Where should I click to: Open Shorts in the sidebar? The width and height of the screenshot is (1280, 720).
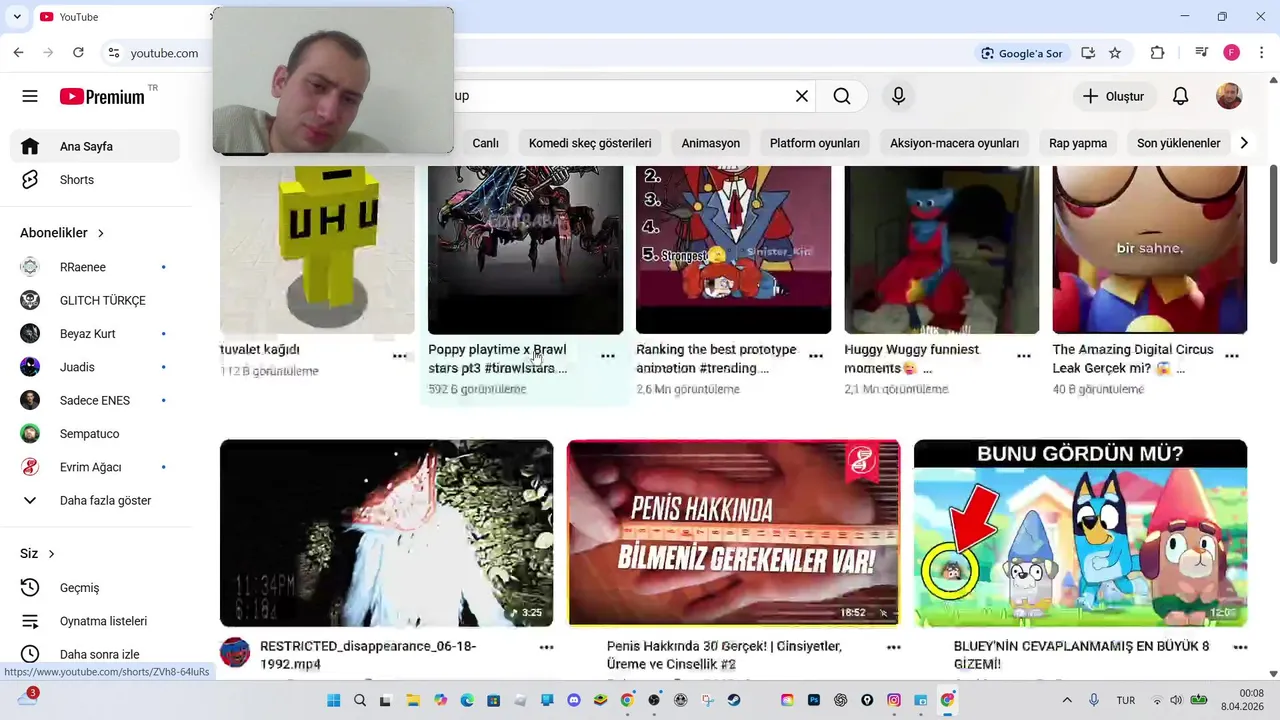coord(95,180)
